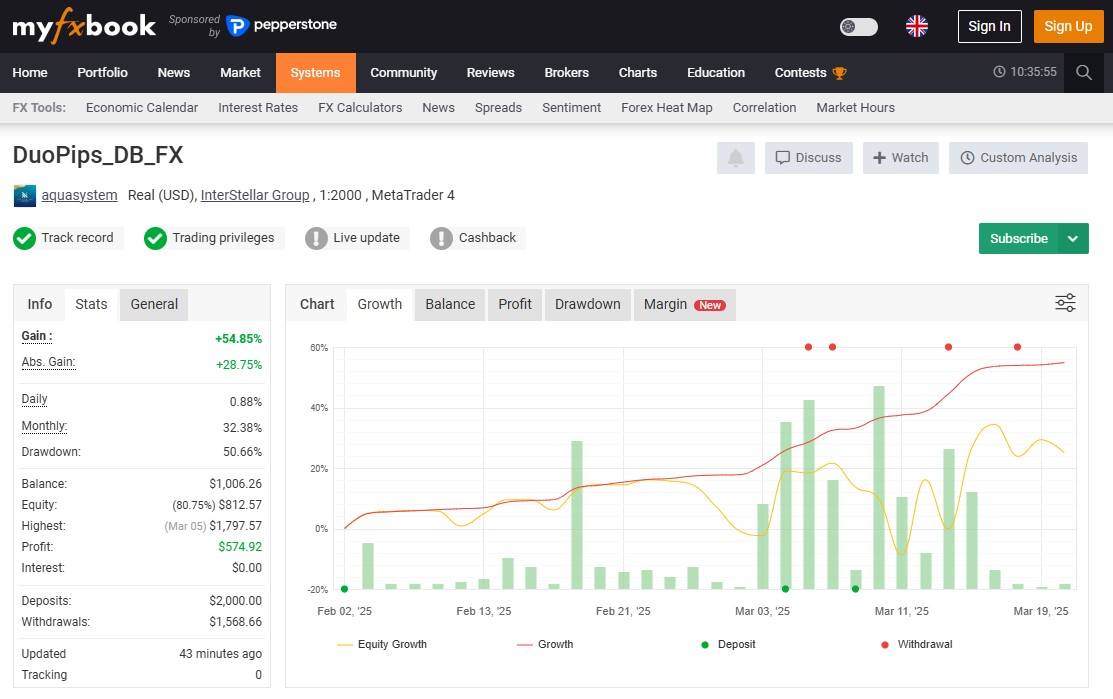This screenshot has height=699, width=1113.
Task: Switch to the Balance chart tab
Action: coord(449,304)
